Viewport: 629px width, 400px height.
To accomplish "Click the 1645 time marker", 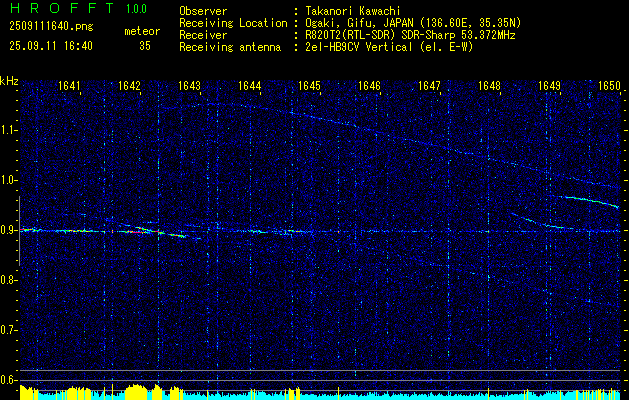I will click(309, 86).
